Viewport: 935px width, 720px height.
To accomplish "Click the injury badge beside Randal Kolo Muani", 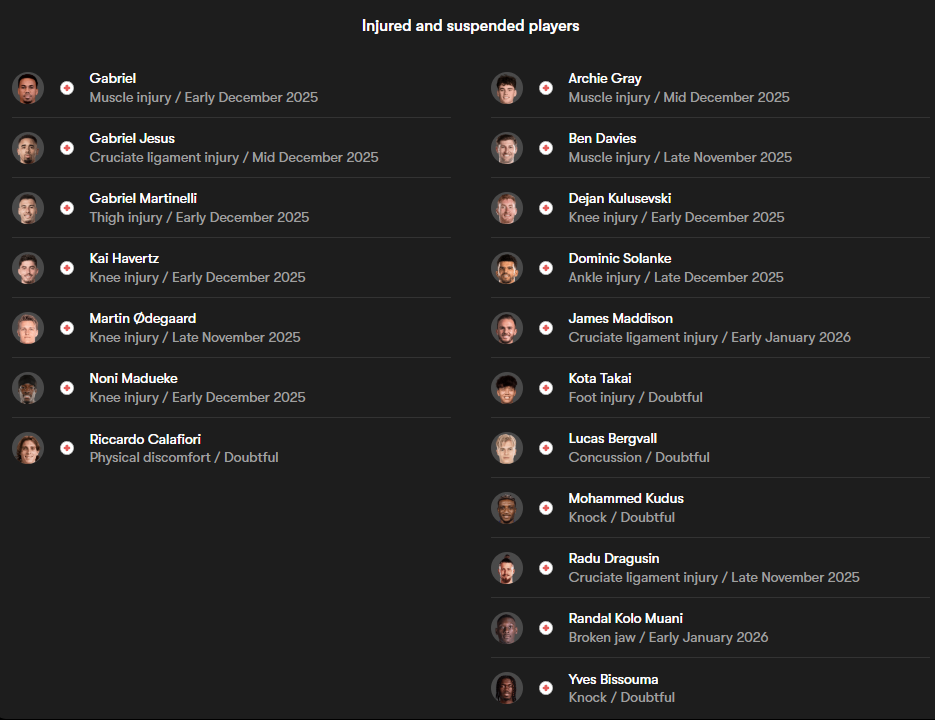I will (x=546, y=628).
